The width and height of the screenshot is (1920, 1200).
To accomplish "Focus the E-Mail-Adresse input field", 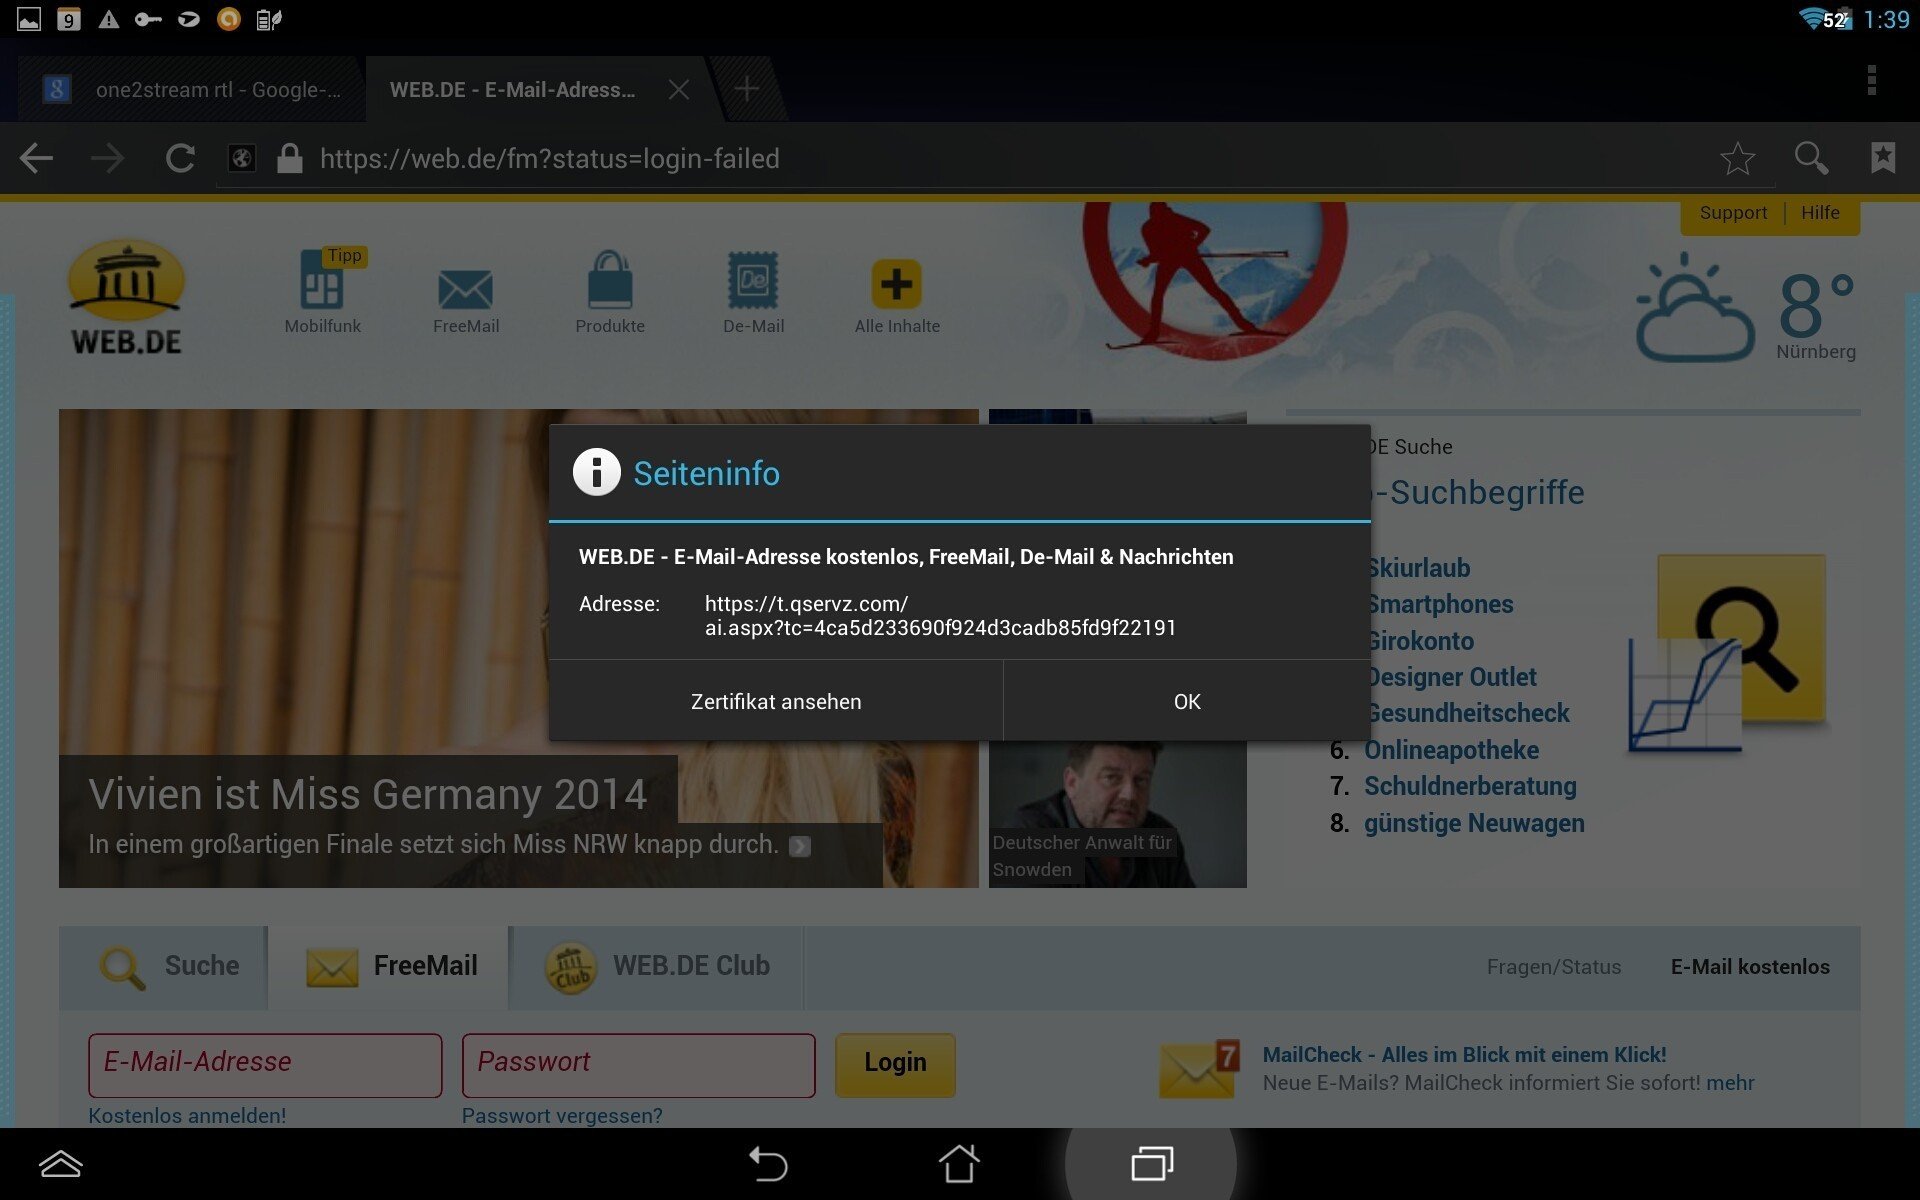I will click(x=265, y=1065).
